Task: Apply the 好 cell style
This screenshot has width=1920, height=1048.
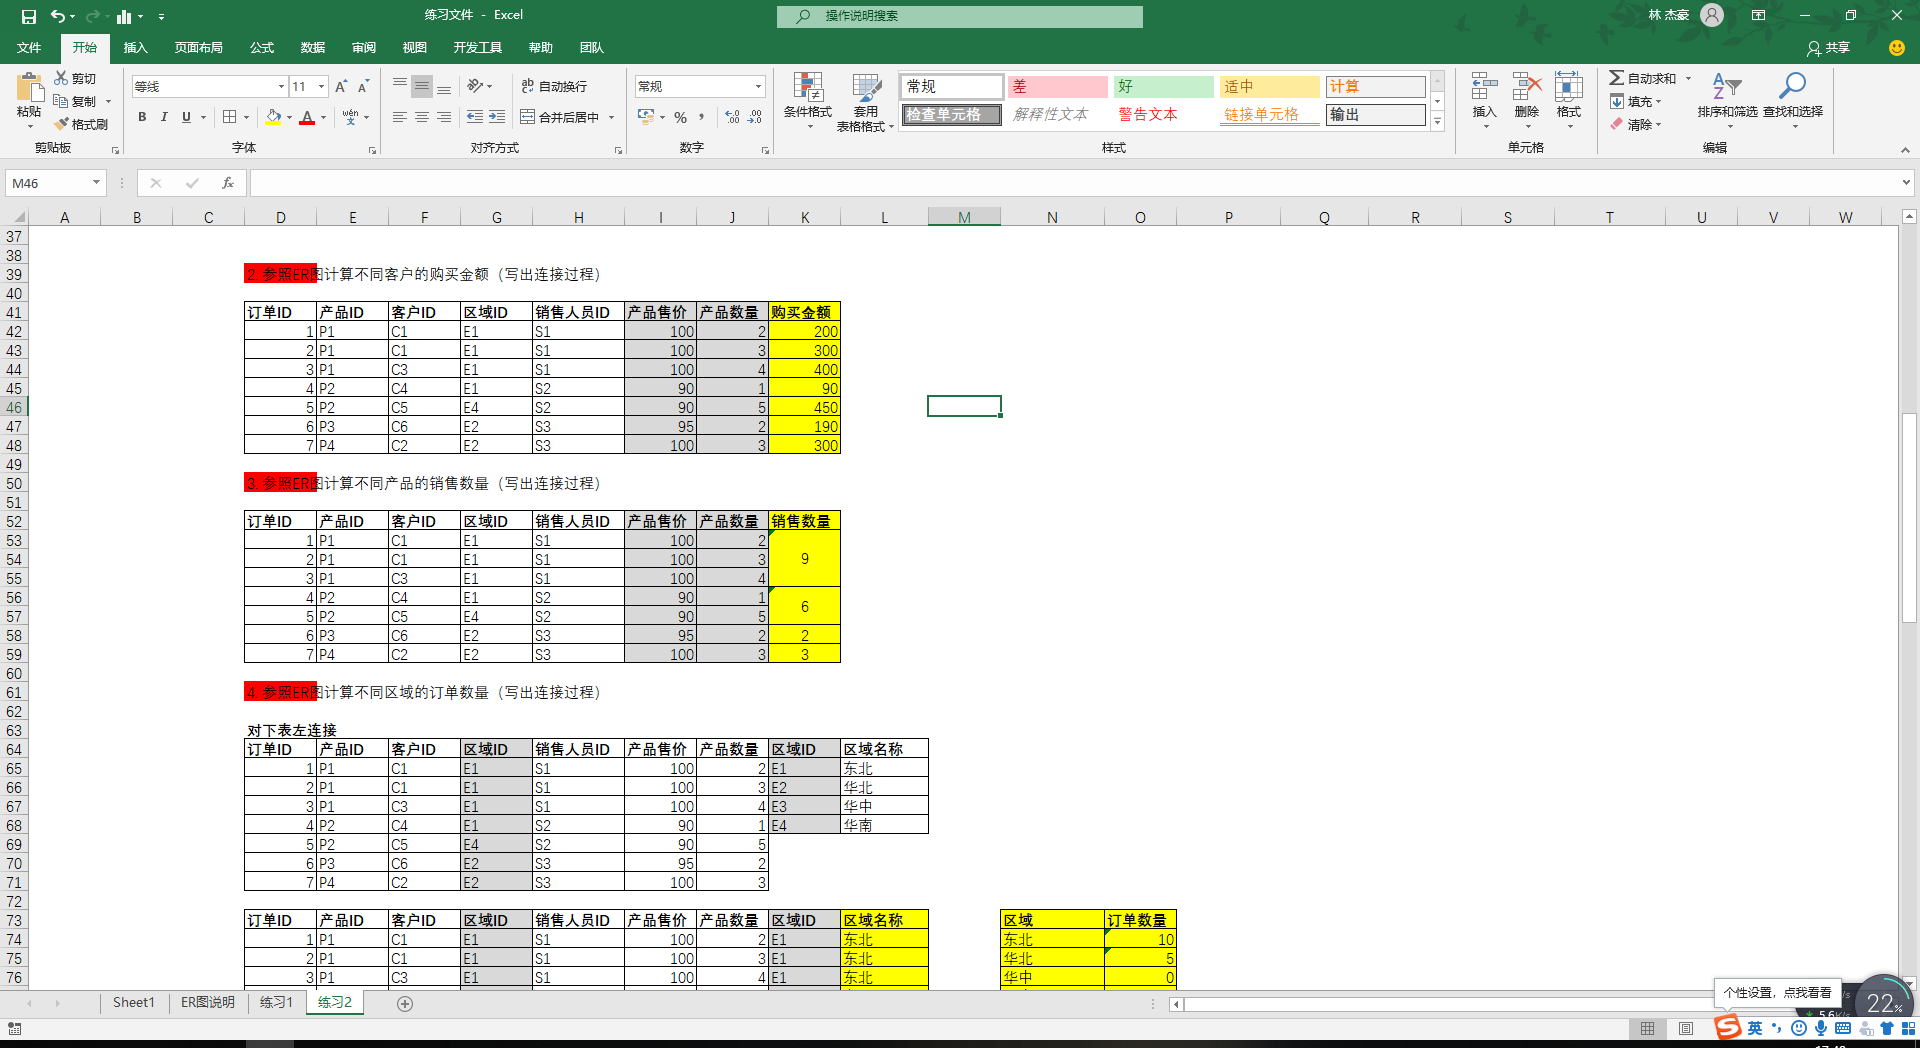Action: tap(1164, 87)
